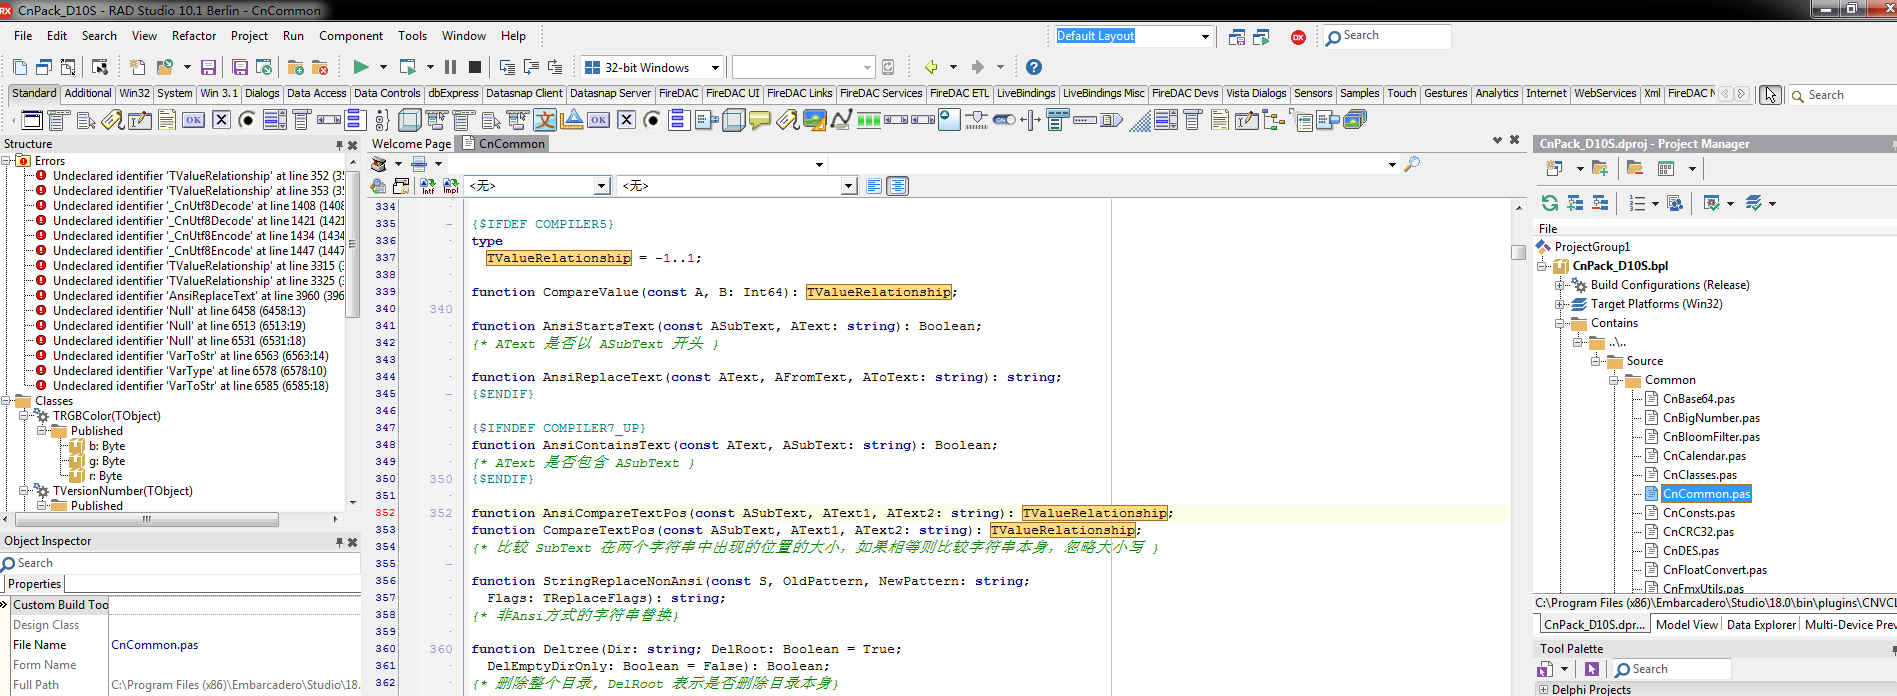Switch to the Model View tab
Viewport: 1897px width, 696px height.
(1686, 624)
